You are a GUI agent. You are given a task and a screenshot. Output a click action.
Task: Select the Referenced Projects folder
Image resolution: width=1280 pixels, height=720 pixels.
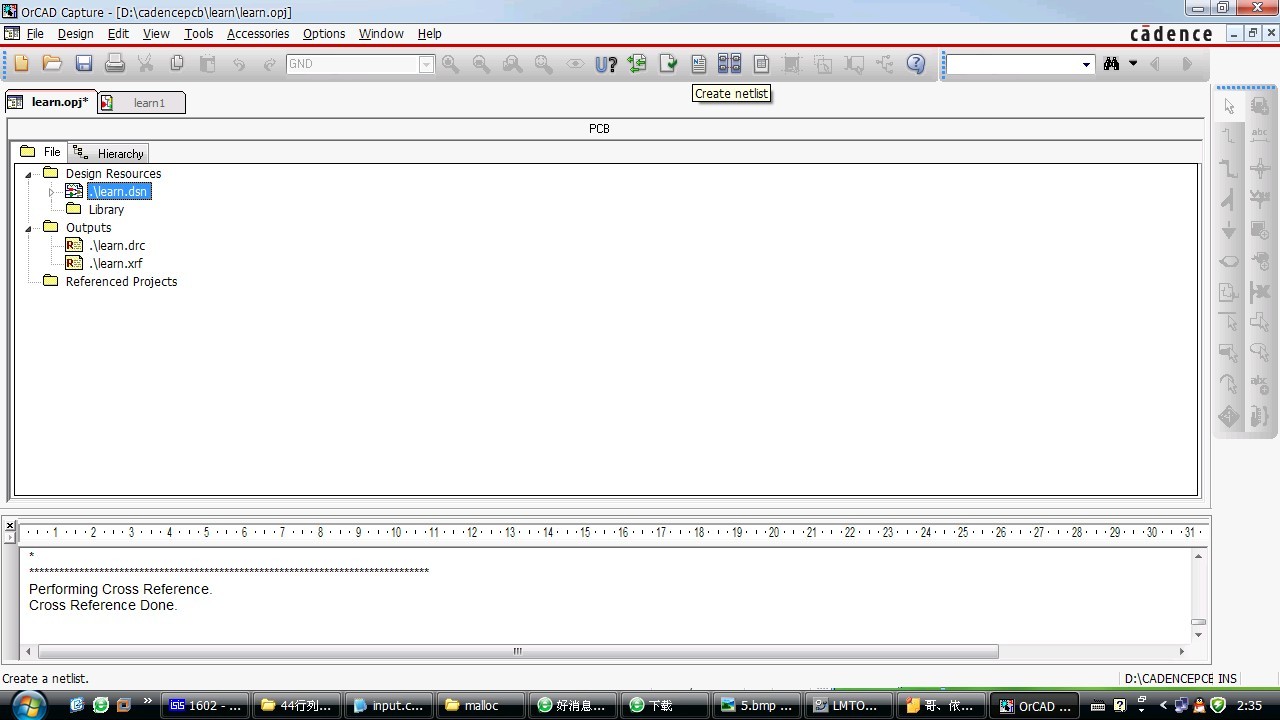pos(121,282)
